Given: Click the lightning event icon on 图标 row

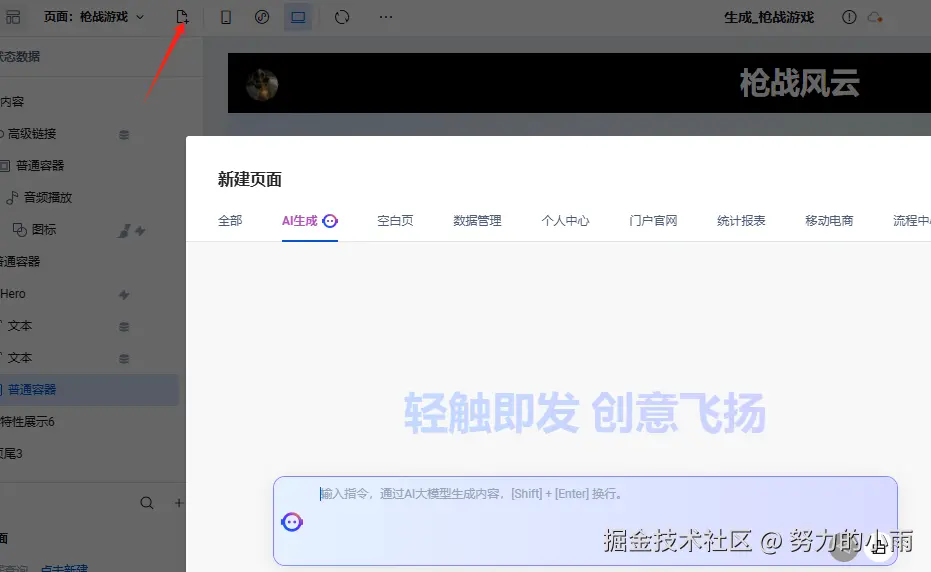Looking at the screenshot, I should tap(140, 231).
